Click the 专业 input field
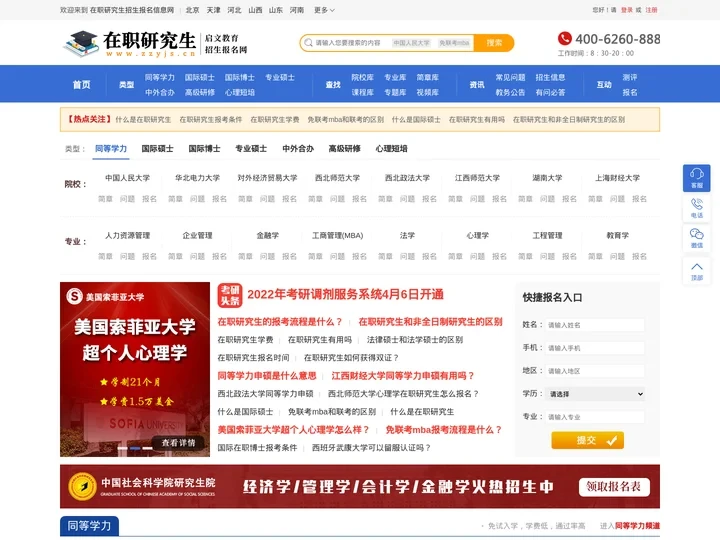The height and width of the screenshot is (540, 720). (x=594, y=417)
